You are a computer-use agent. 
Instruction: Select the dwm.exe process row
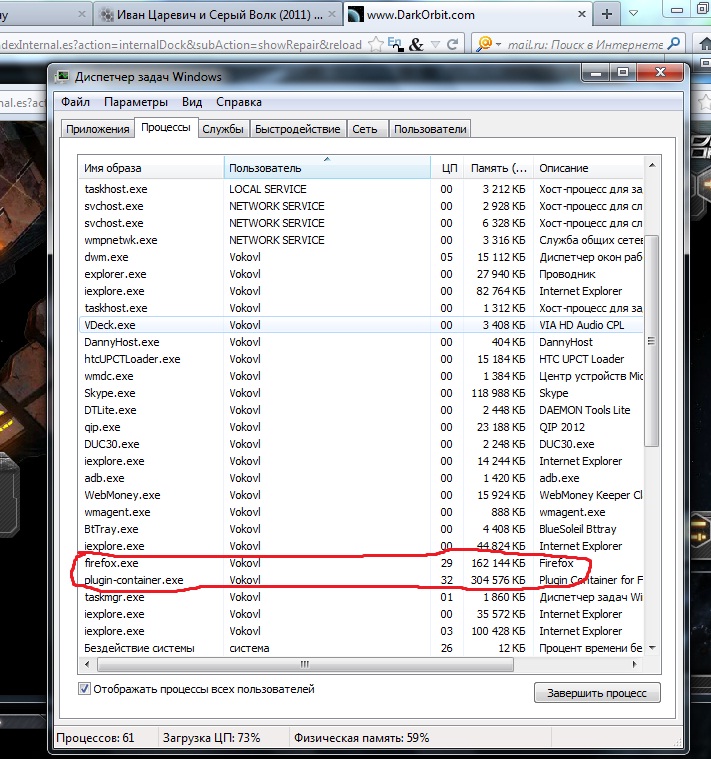pos(361,257)
